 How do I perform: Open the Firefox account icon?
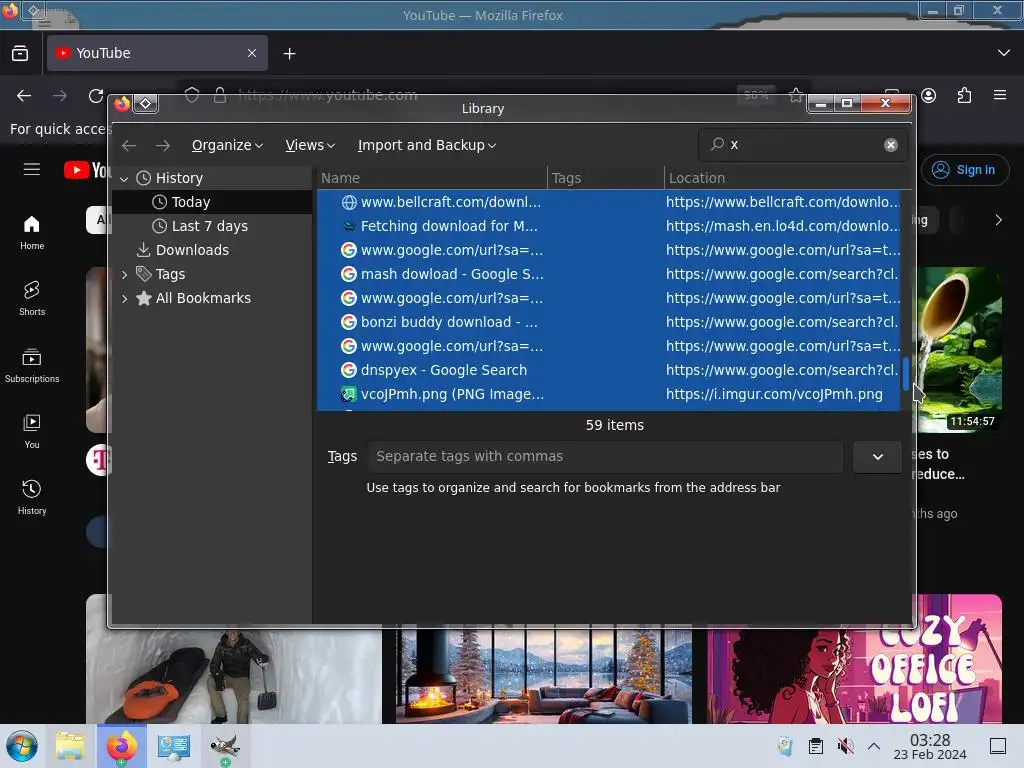click(x=929, y=96)
